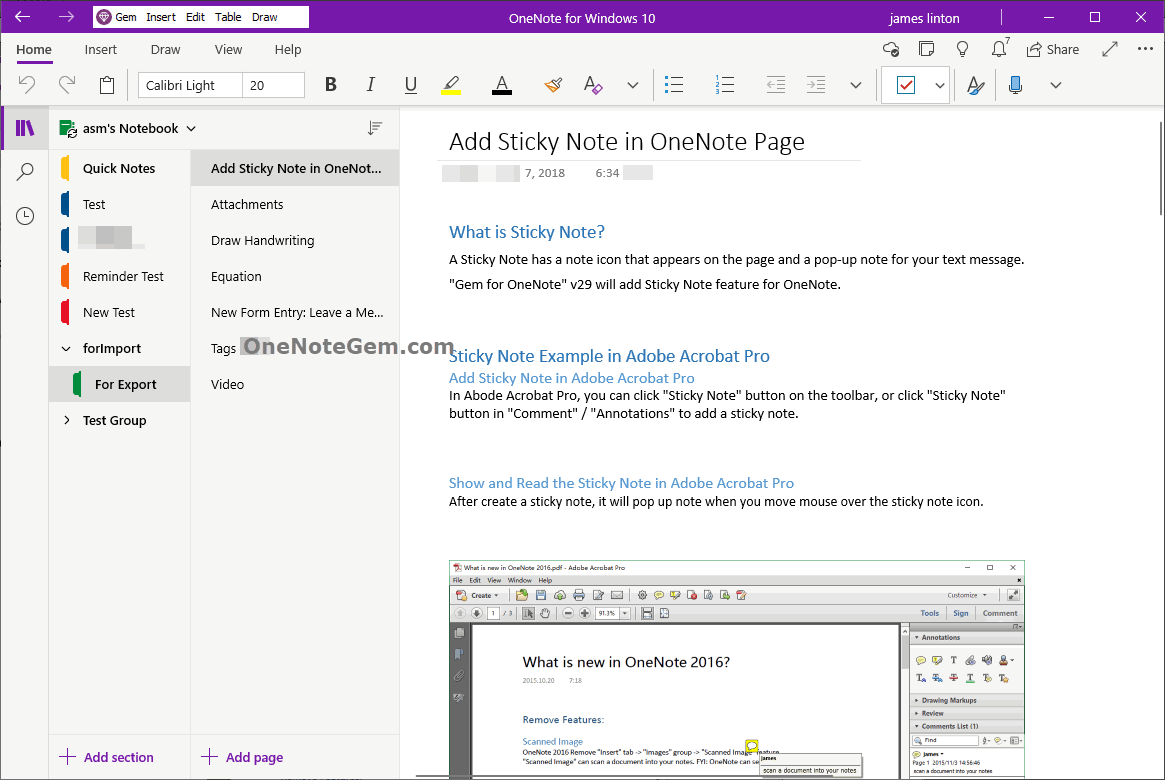1165x780 pixels.
Task: Toggle Underline formatting
Action: click(x=410, y=85)
